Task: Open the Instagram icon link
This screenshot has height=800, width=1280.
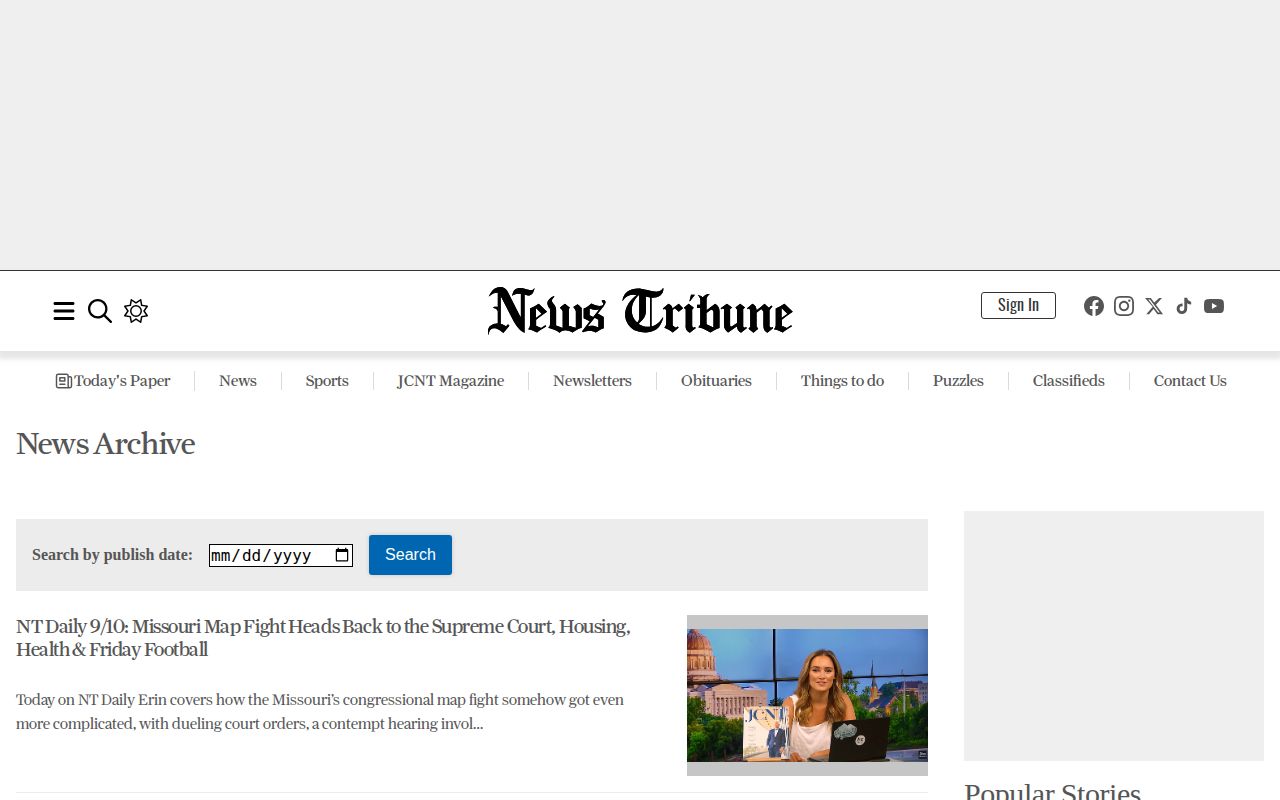Action: (x=1124, y=306)
